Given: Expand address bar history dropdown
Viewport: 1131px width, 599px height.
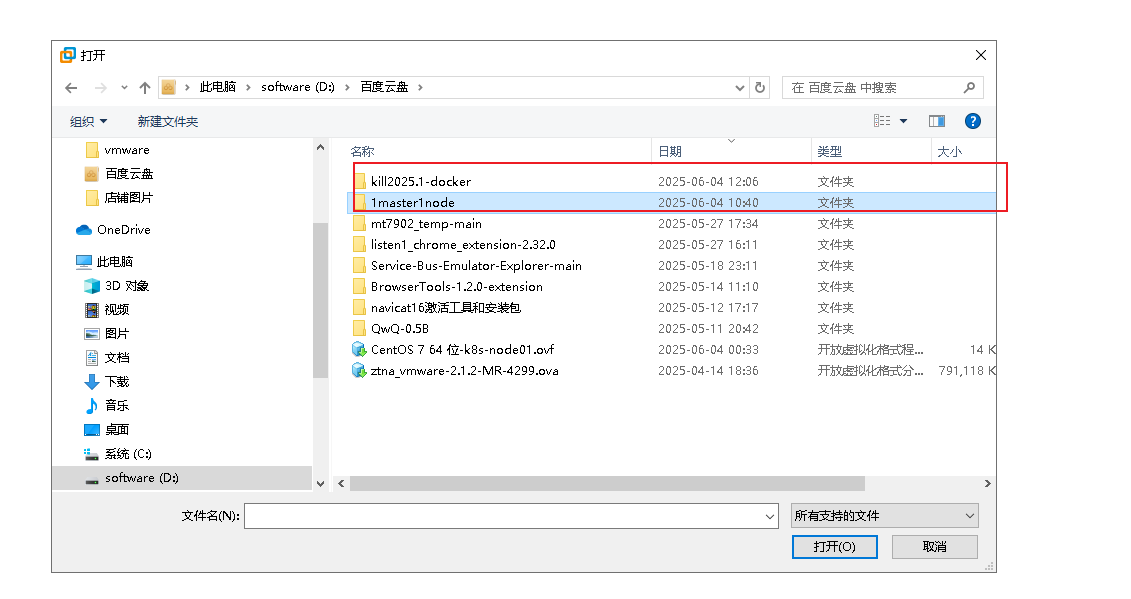Looking at the screenshot, I should [739, 88].
